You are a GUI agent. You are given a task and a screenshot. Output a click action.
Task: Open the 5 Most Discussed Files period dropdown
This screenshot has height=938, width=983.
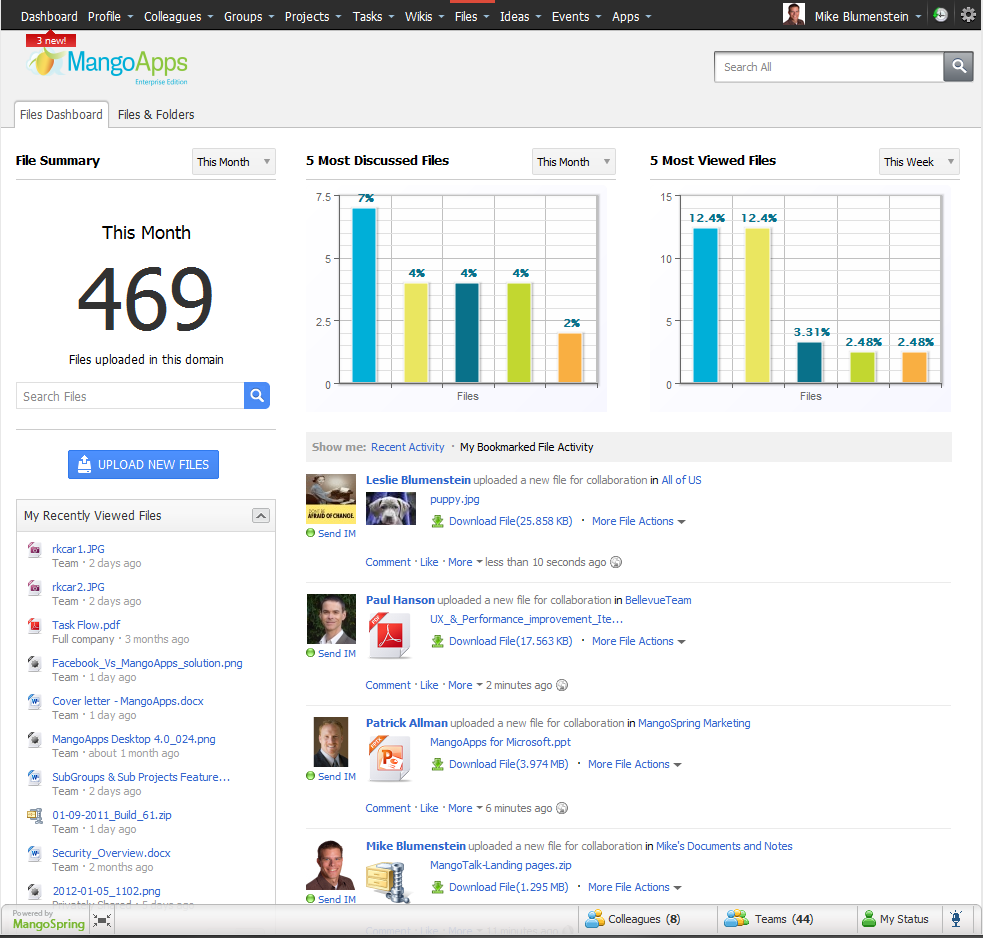[x=574, y=162]
